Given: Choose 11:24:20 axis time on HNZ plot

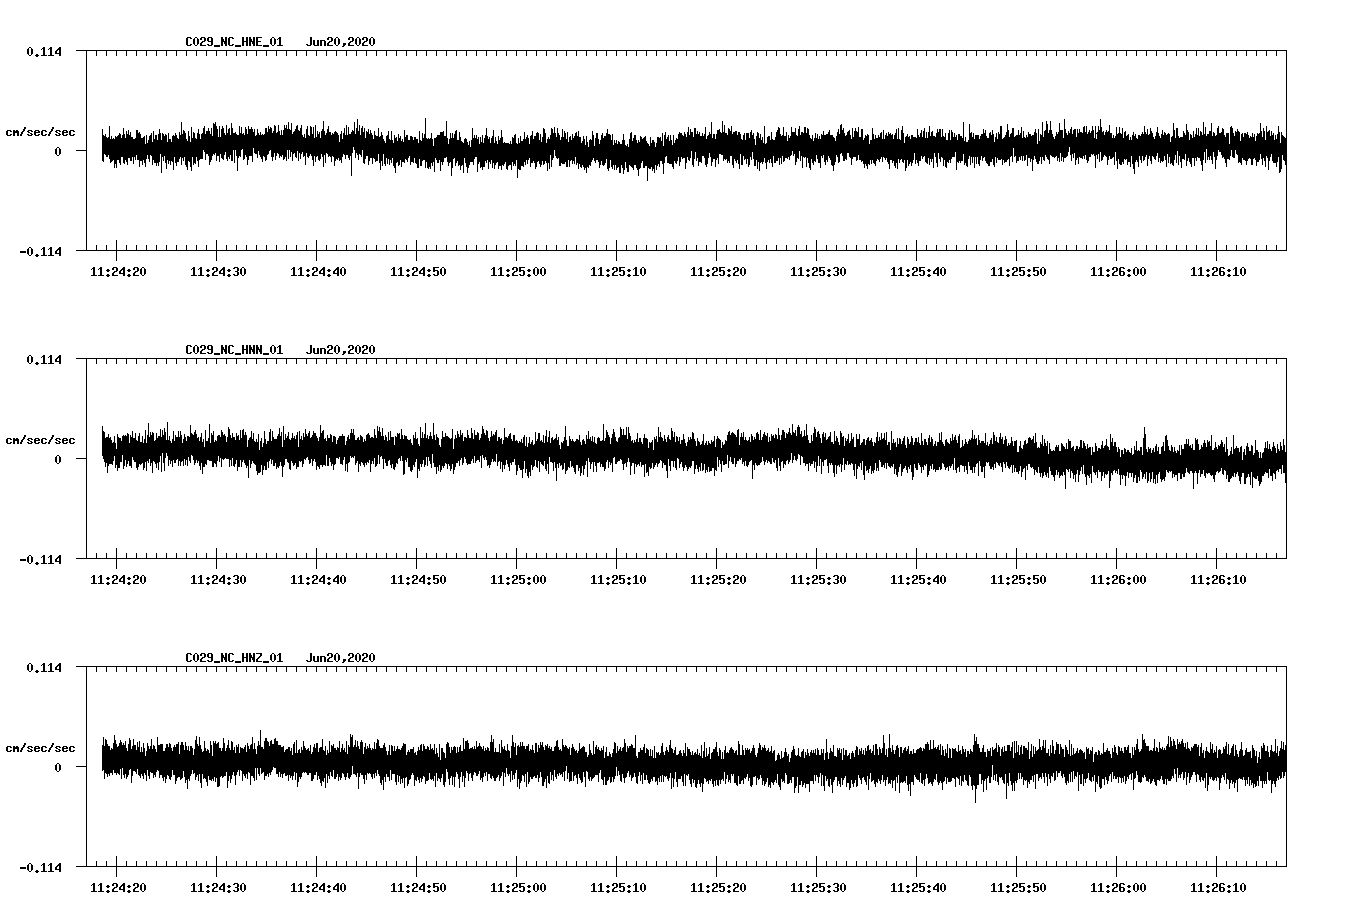Looking at the screenshot, I should (x=118, y=888).
